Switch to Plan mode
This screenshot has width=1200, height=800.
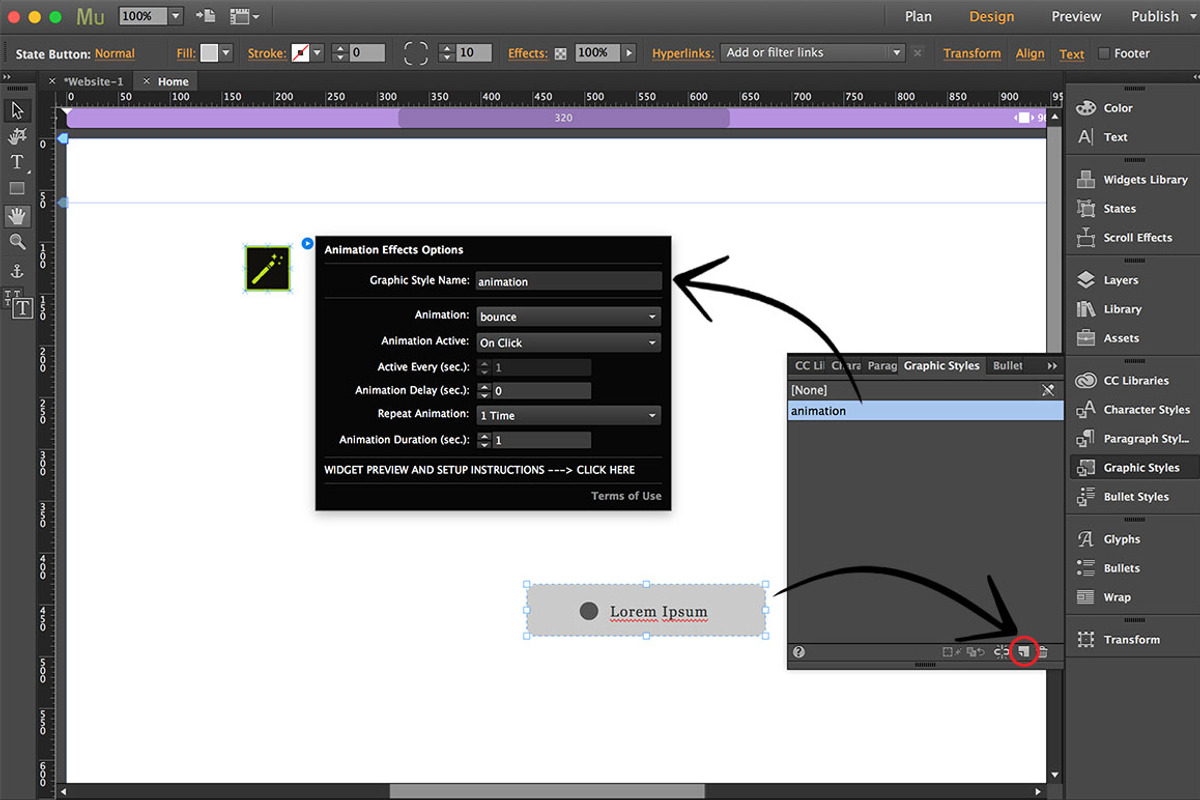tap(918, 16)
